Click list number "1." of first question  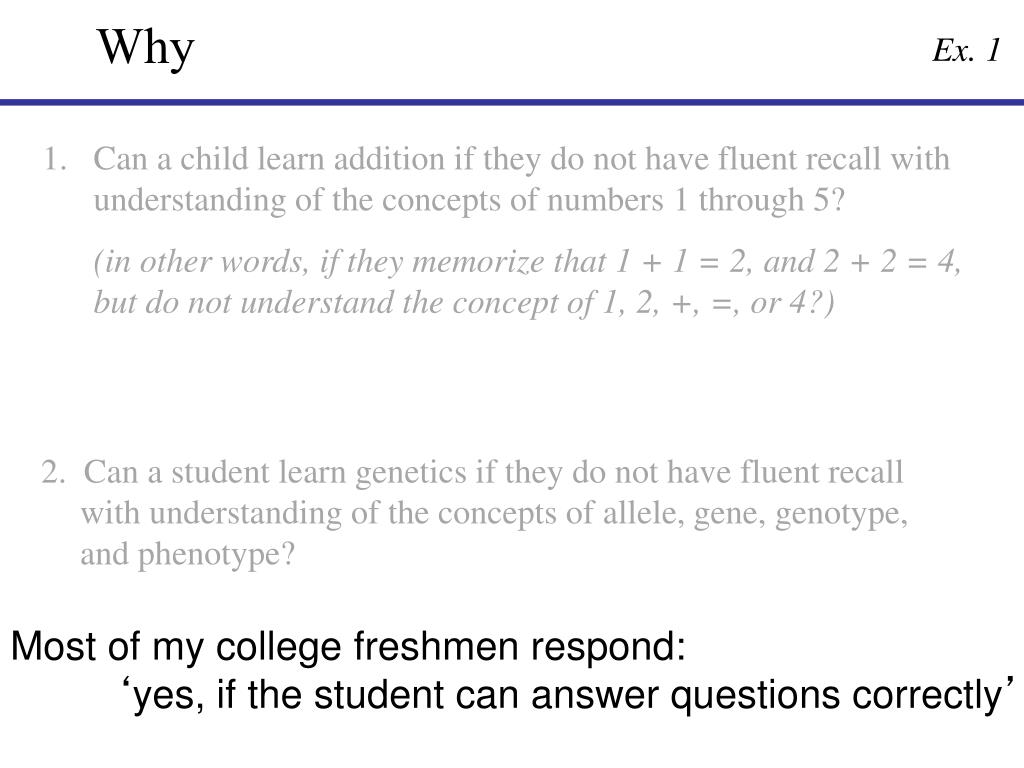click(55, 159)
